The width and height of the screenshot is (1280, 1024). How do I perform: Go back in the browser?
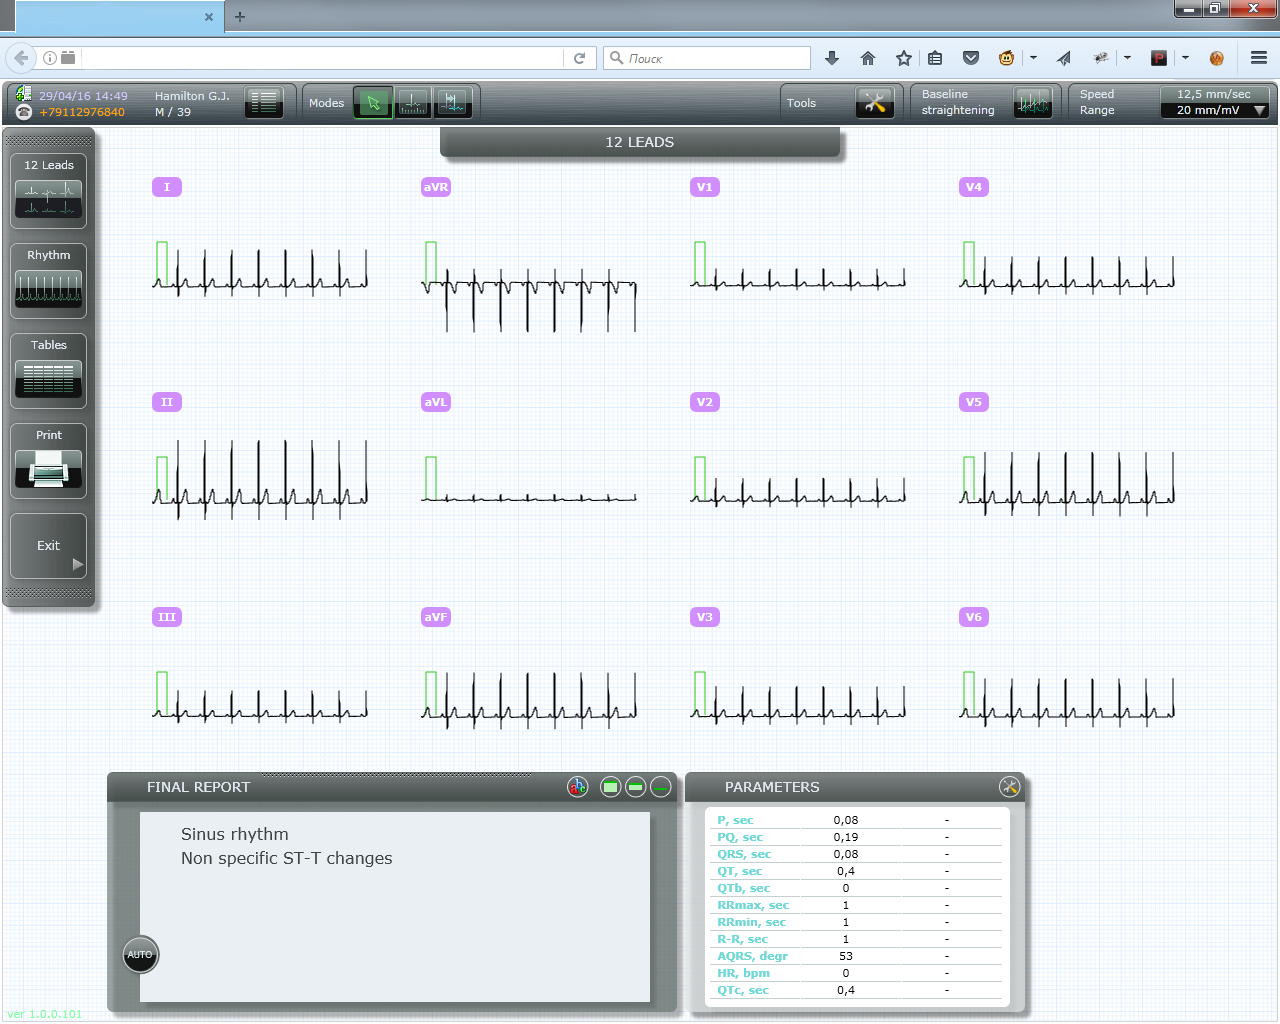pos(21,58)
